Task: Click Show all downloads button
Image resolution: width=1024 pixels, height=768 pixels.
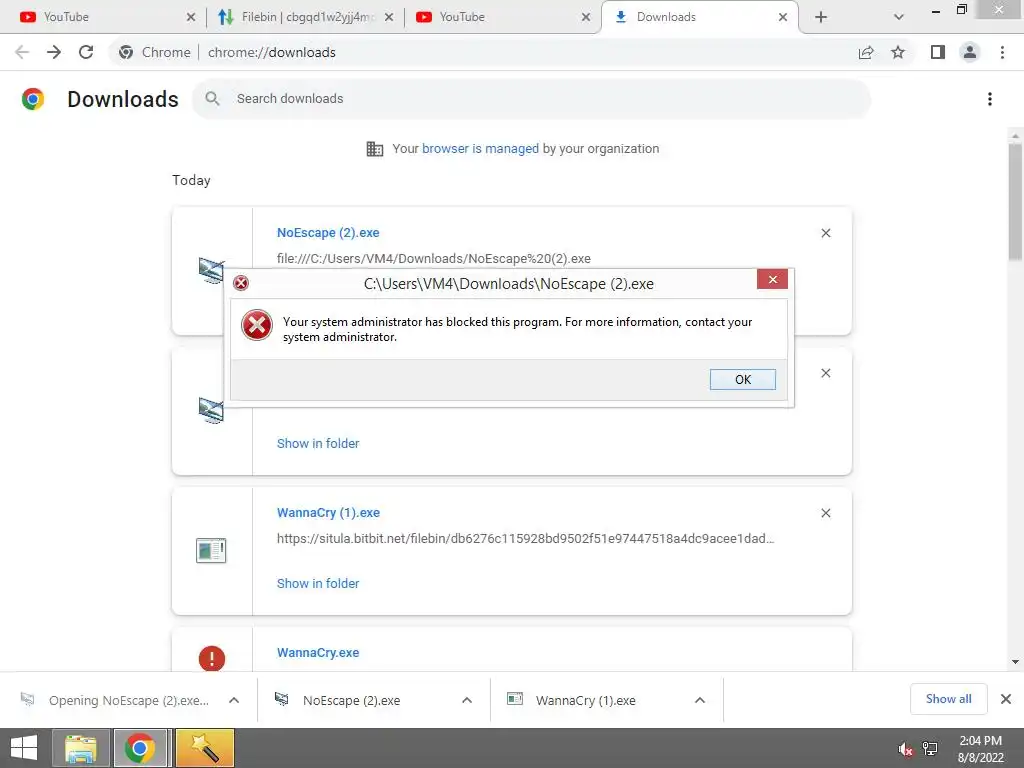Action: click(948, 699)
